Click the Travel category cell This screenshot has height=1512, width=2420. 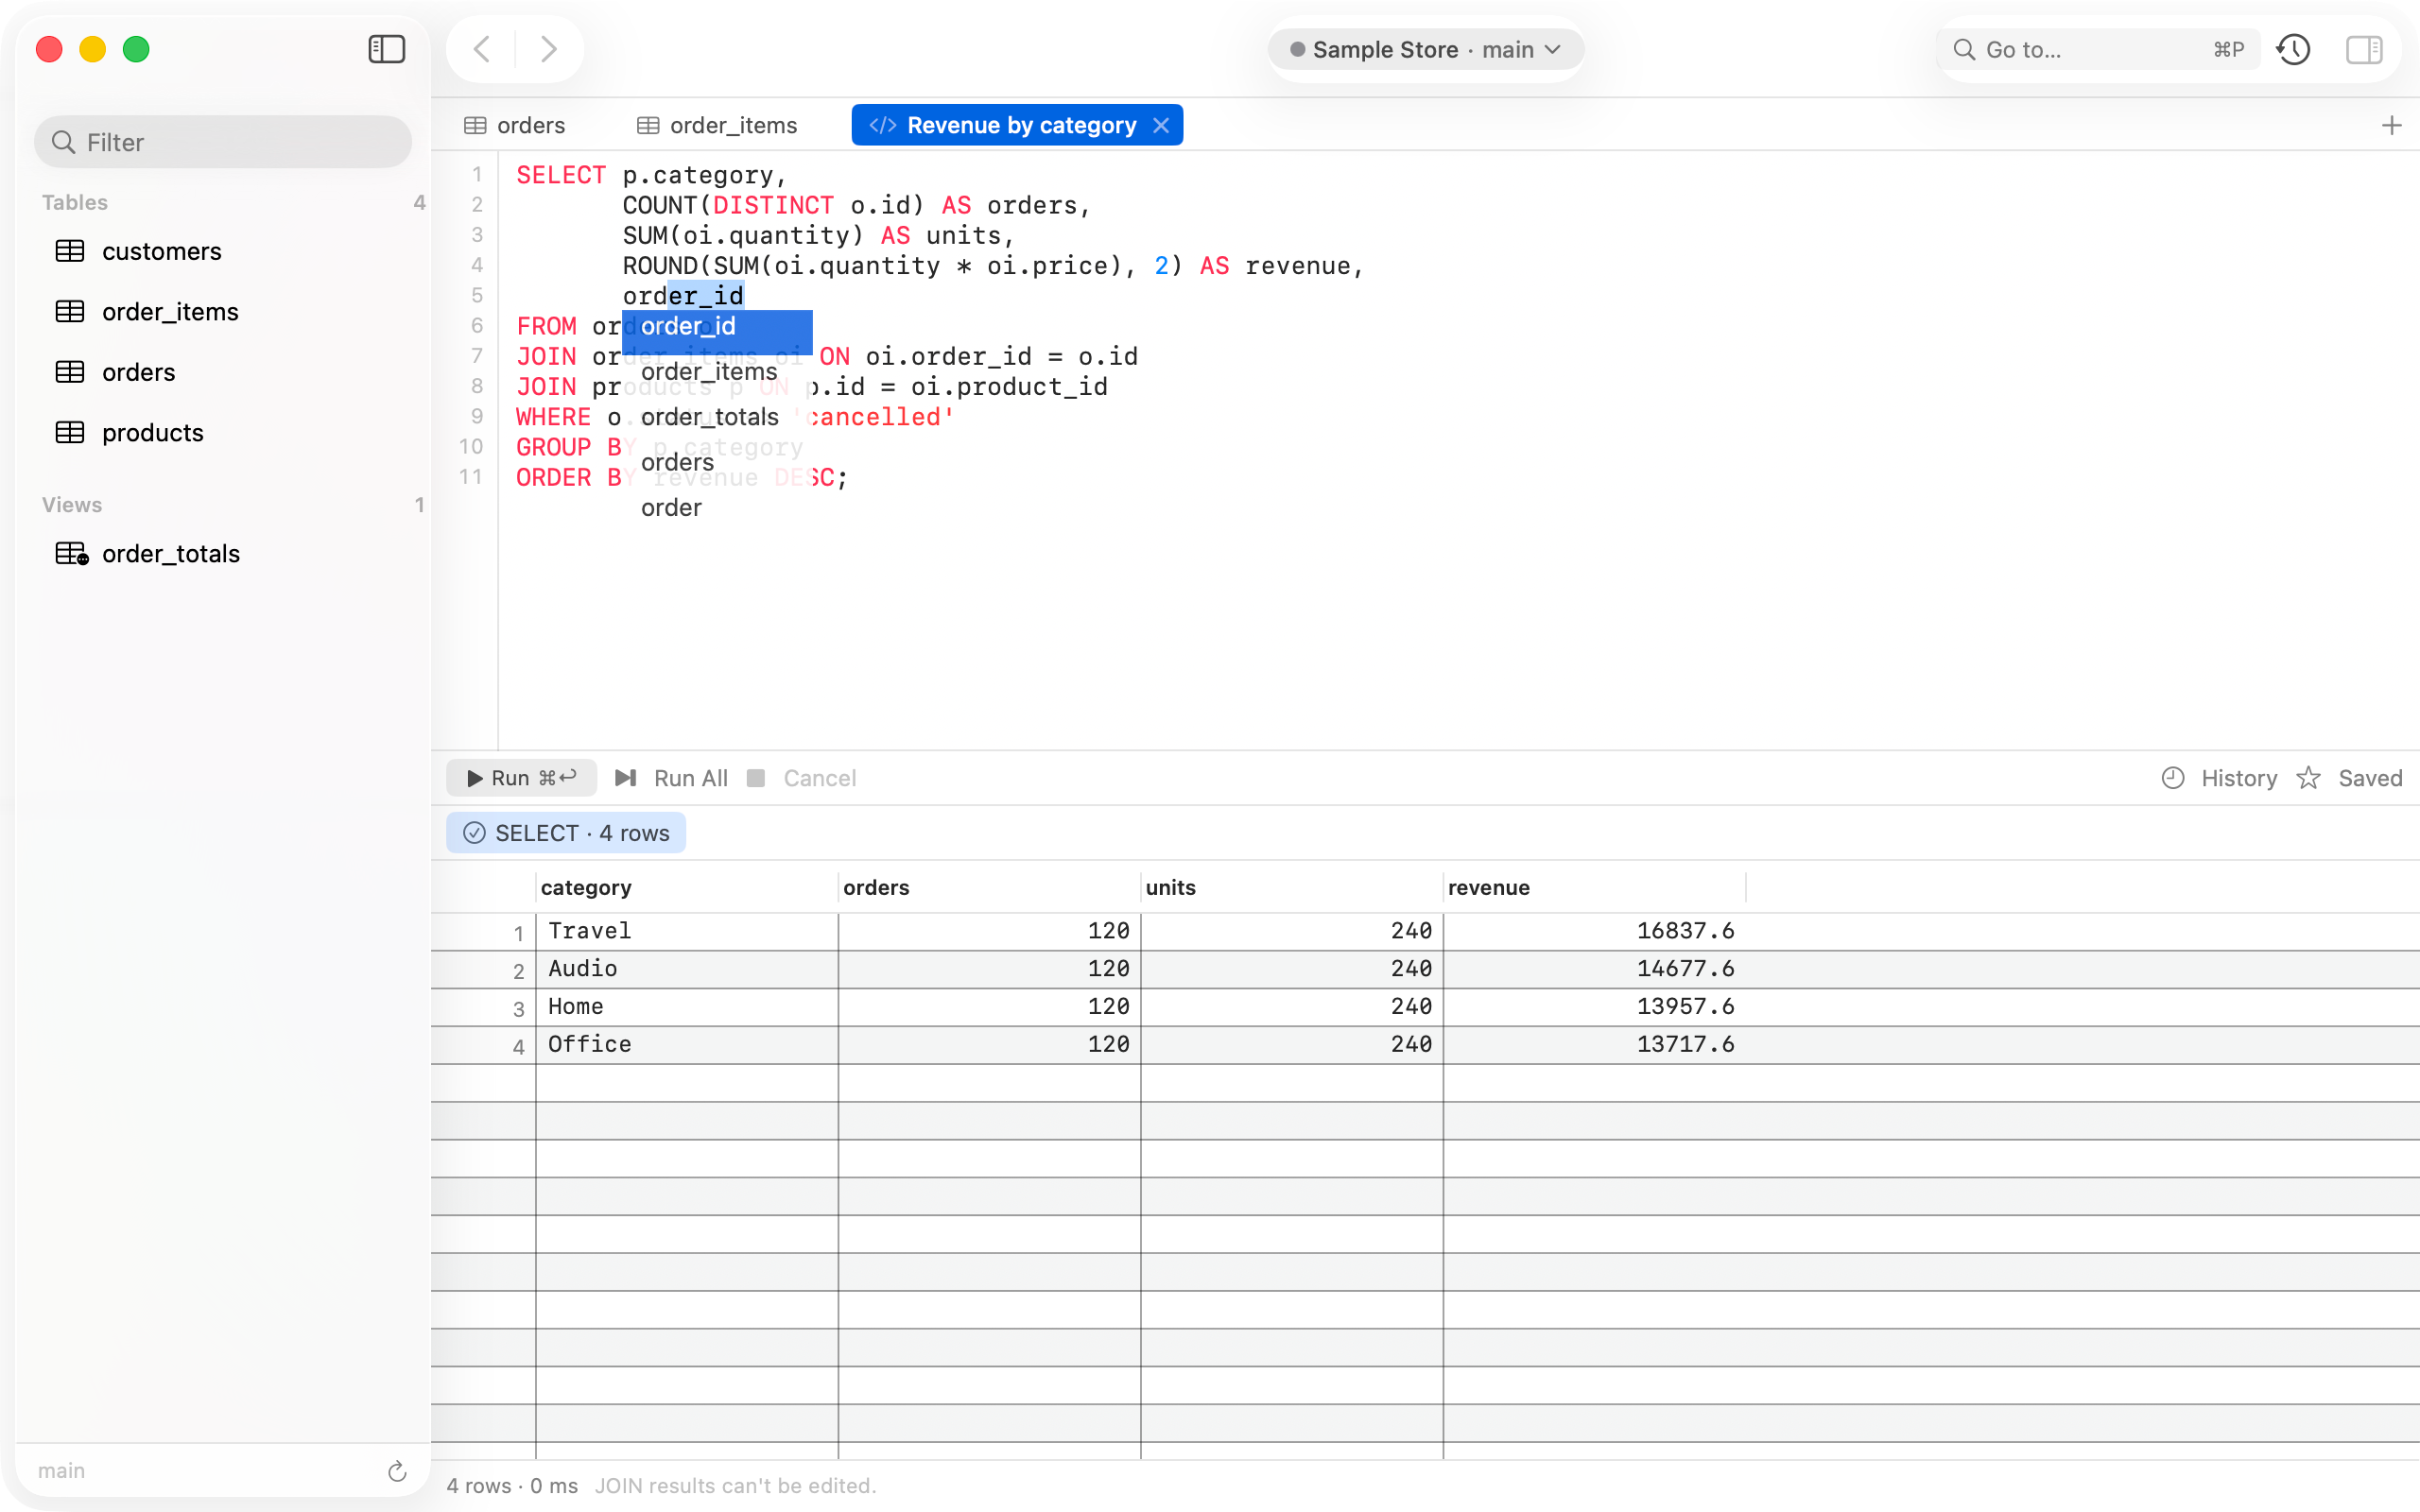point(686,931)
